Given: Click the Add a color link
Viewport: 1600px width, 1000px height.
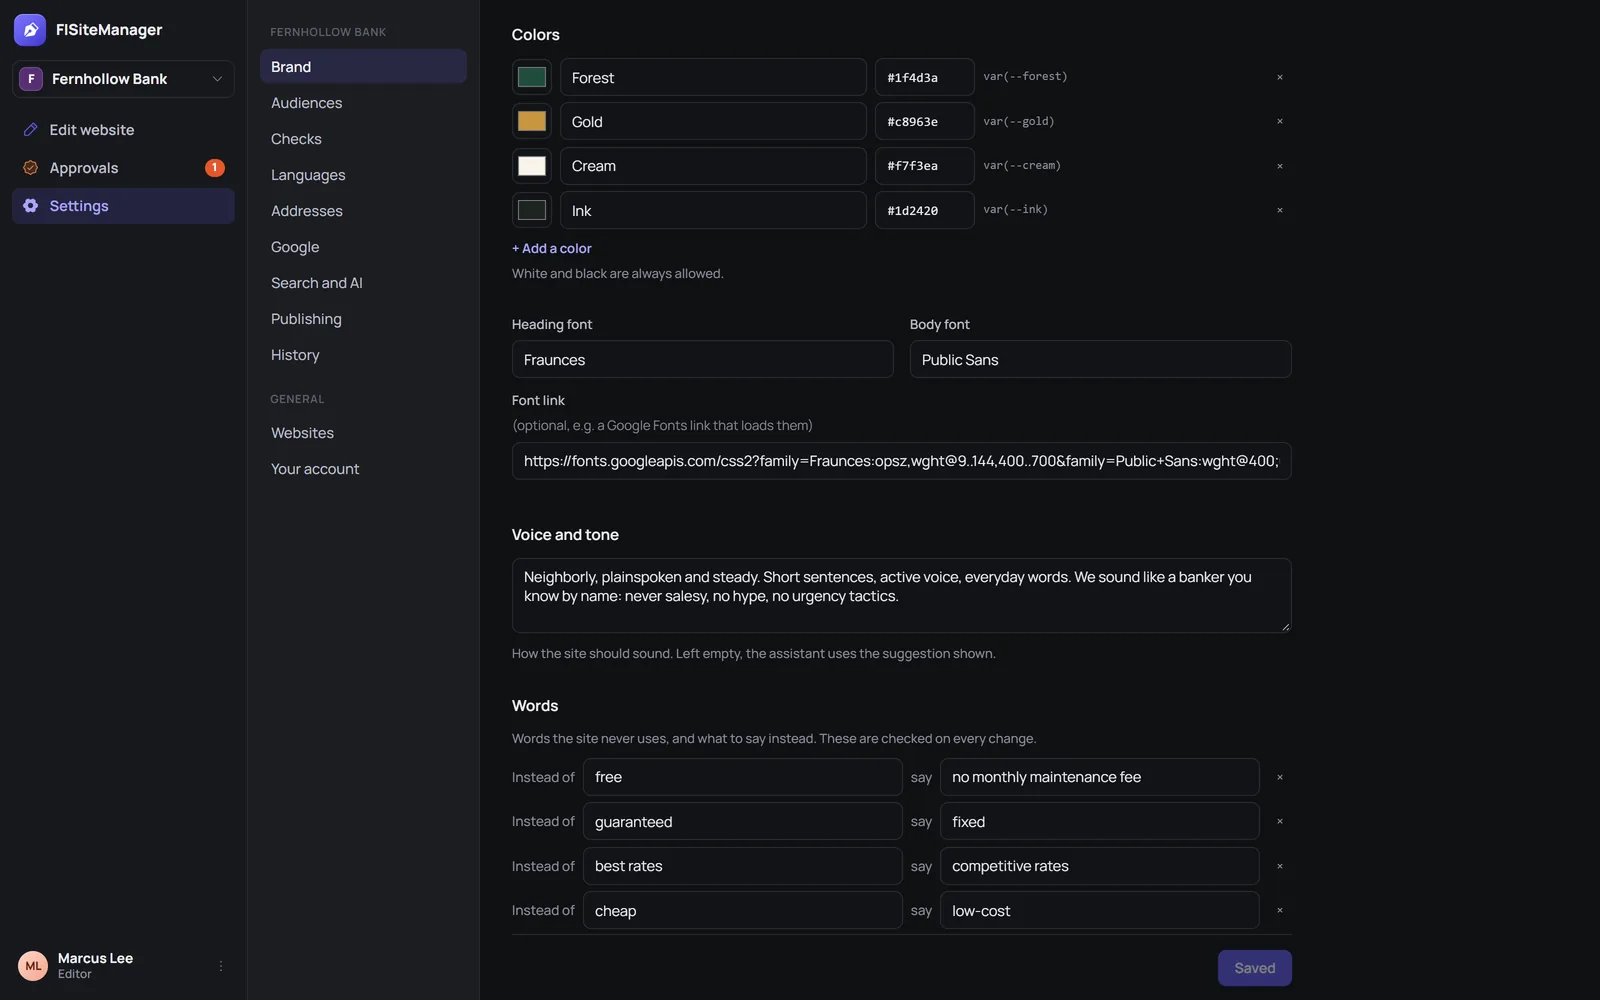Looking at the screenshot, I should click(x=552, y=248).
